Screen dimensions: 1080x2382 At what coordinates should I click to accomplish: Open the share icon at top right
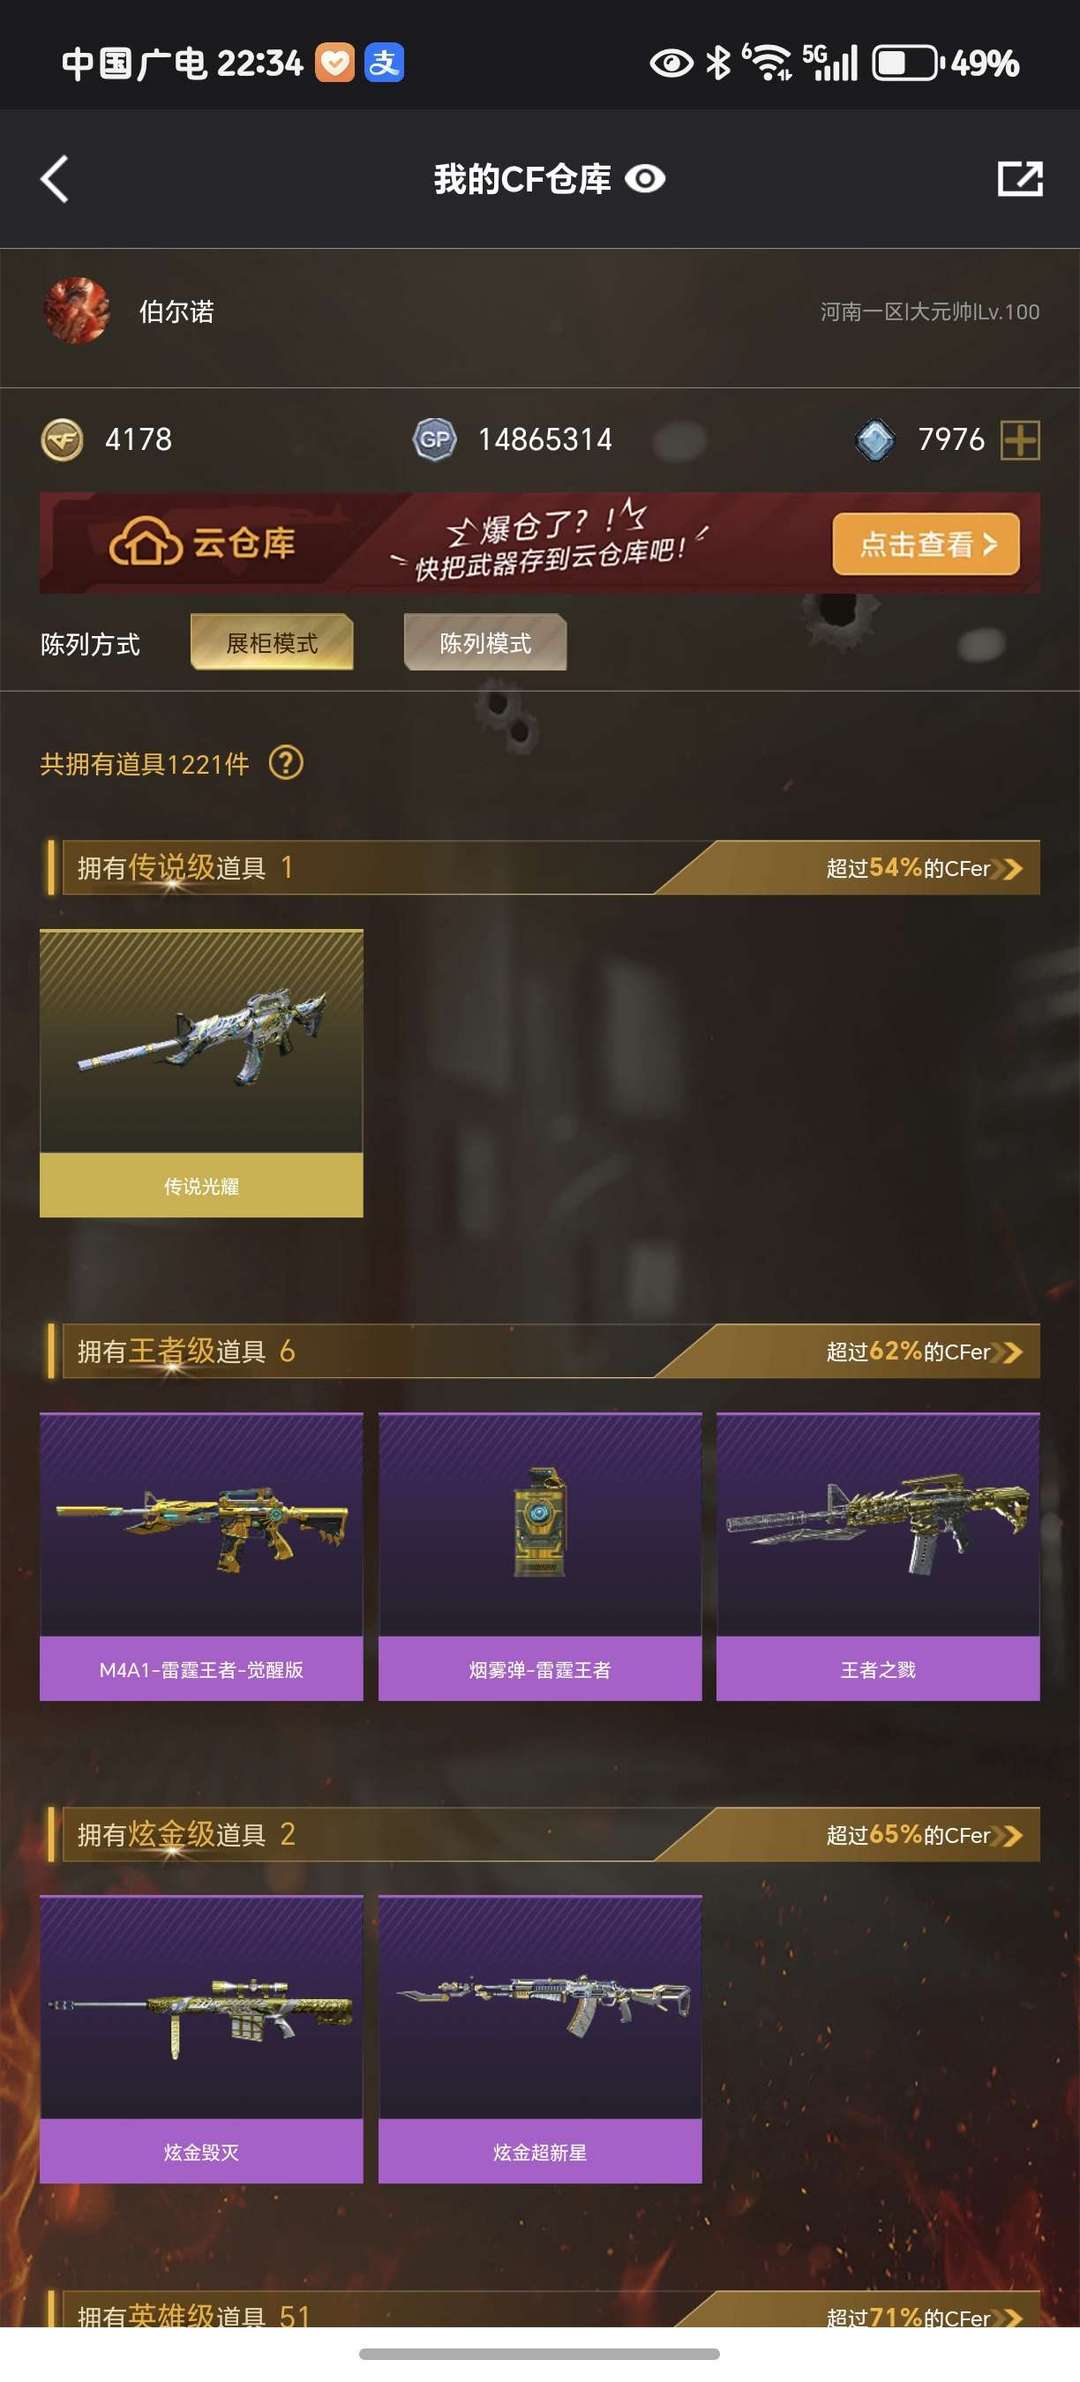pyautogui.click(x=1020, y=179)
